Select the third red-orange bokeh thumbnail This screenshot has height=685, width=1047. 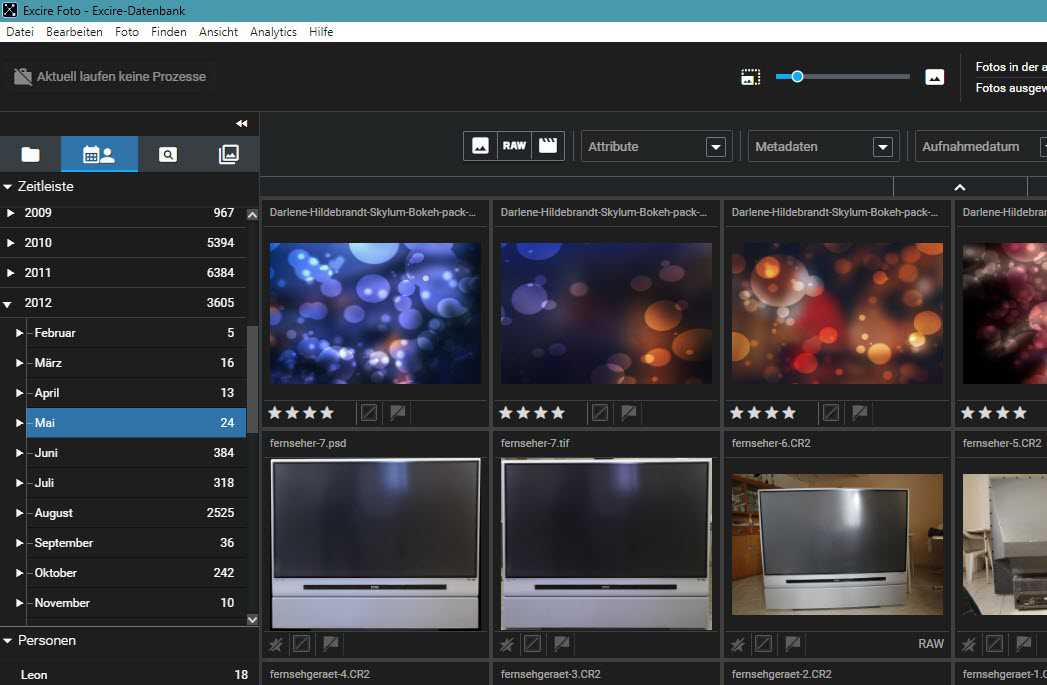[837, 313]
